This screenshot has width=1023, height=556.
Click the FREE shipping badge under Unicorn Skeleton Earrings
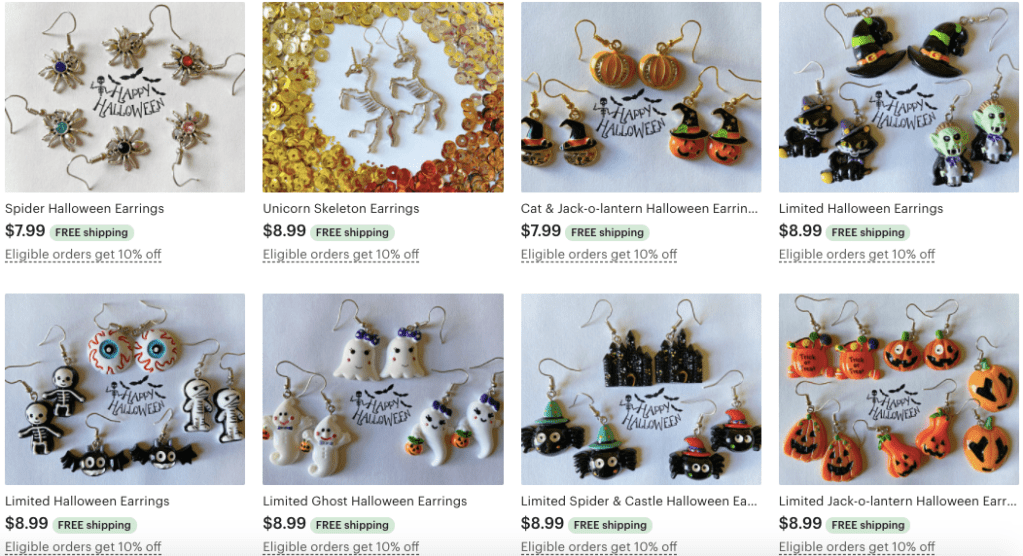[352, 232]
